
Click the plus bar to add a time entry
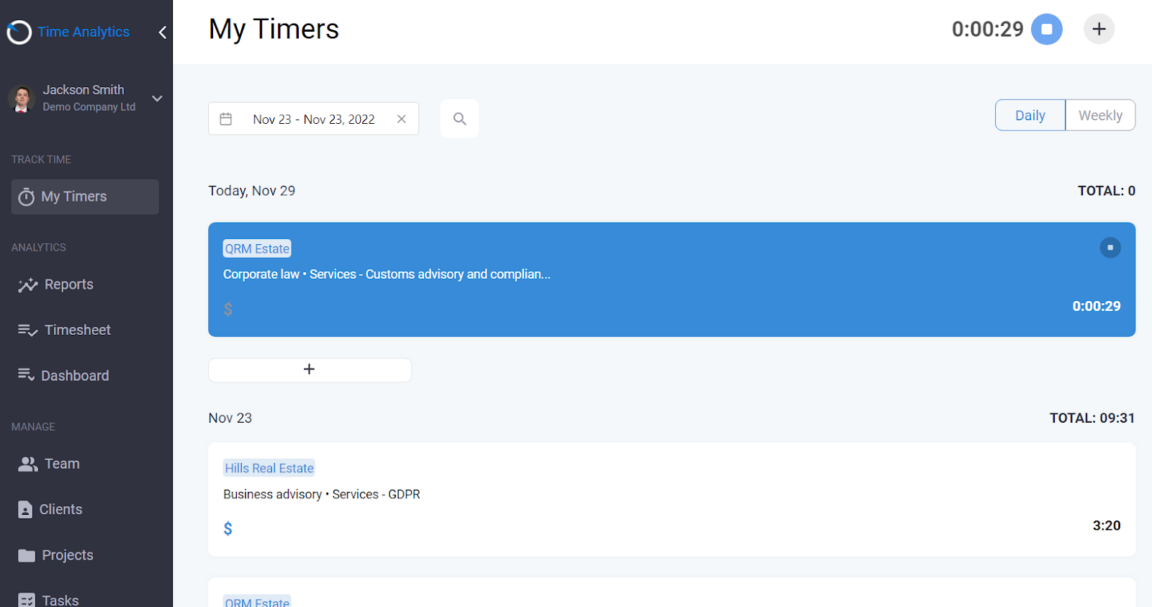pos(310,369)
